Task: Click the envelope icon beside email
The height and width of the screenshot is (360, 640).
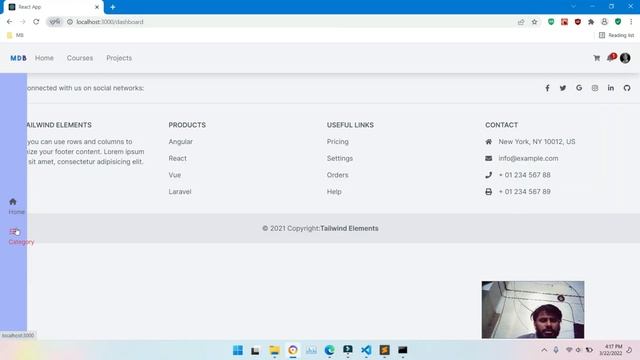Action: (x=489, y=158)
